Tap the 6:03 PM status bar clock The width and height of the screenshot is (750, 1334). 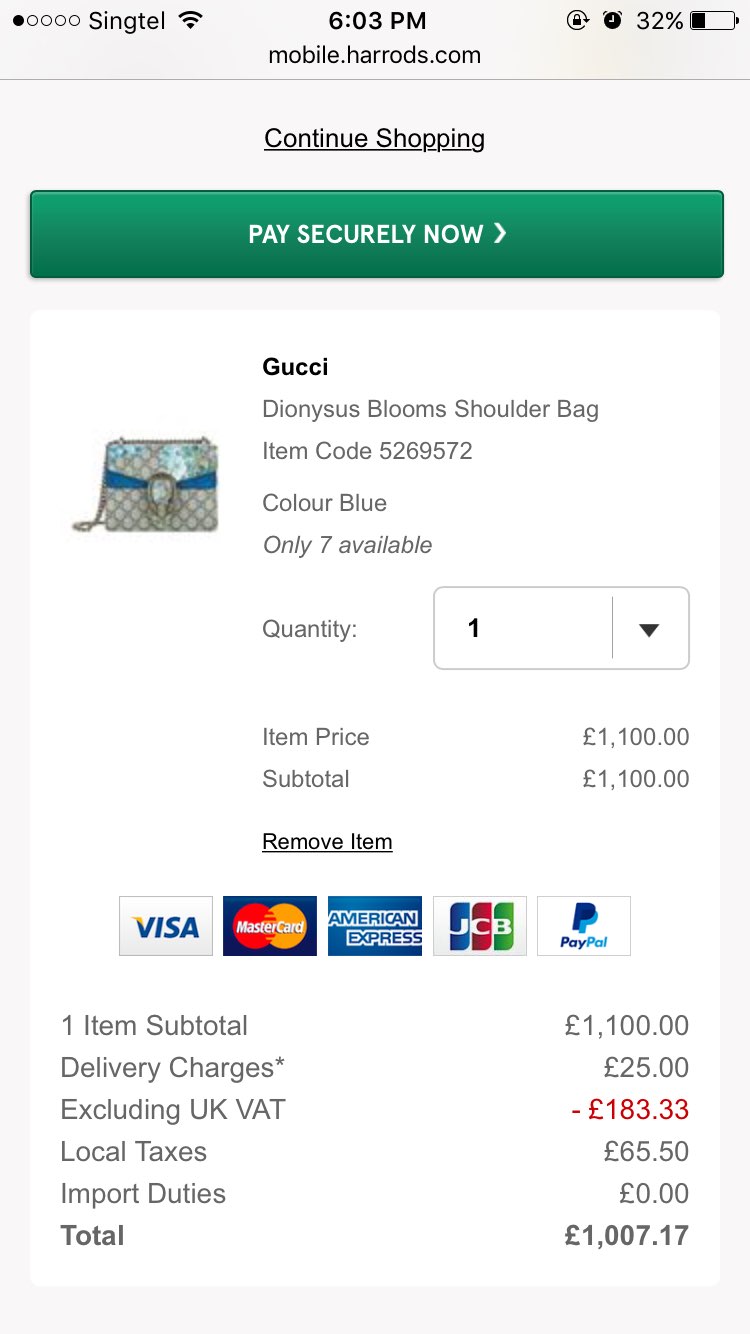376,20
